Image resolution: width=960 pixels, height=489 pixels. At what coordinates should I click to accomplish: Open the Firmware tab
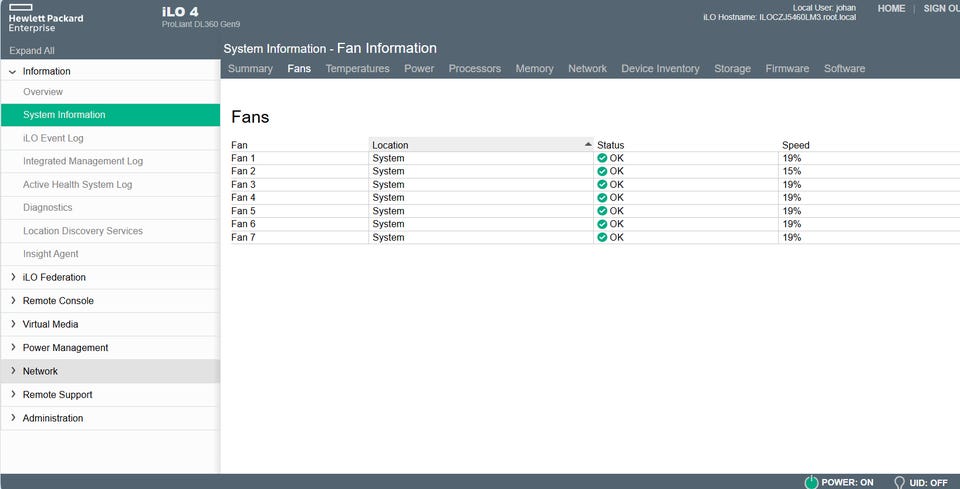tap(787, 69)
